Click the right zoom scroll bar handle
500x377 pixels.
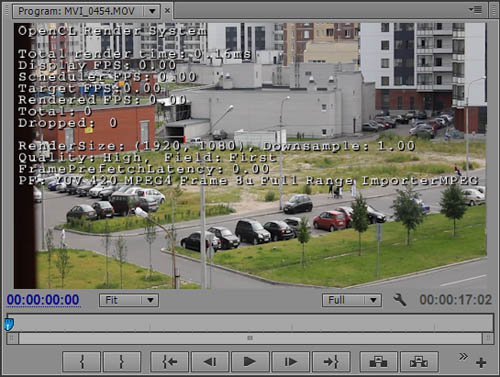pos(488,339)
